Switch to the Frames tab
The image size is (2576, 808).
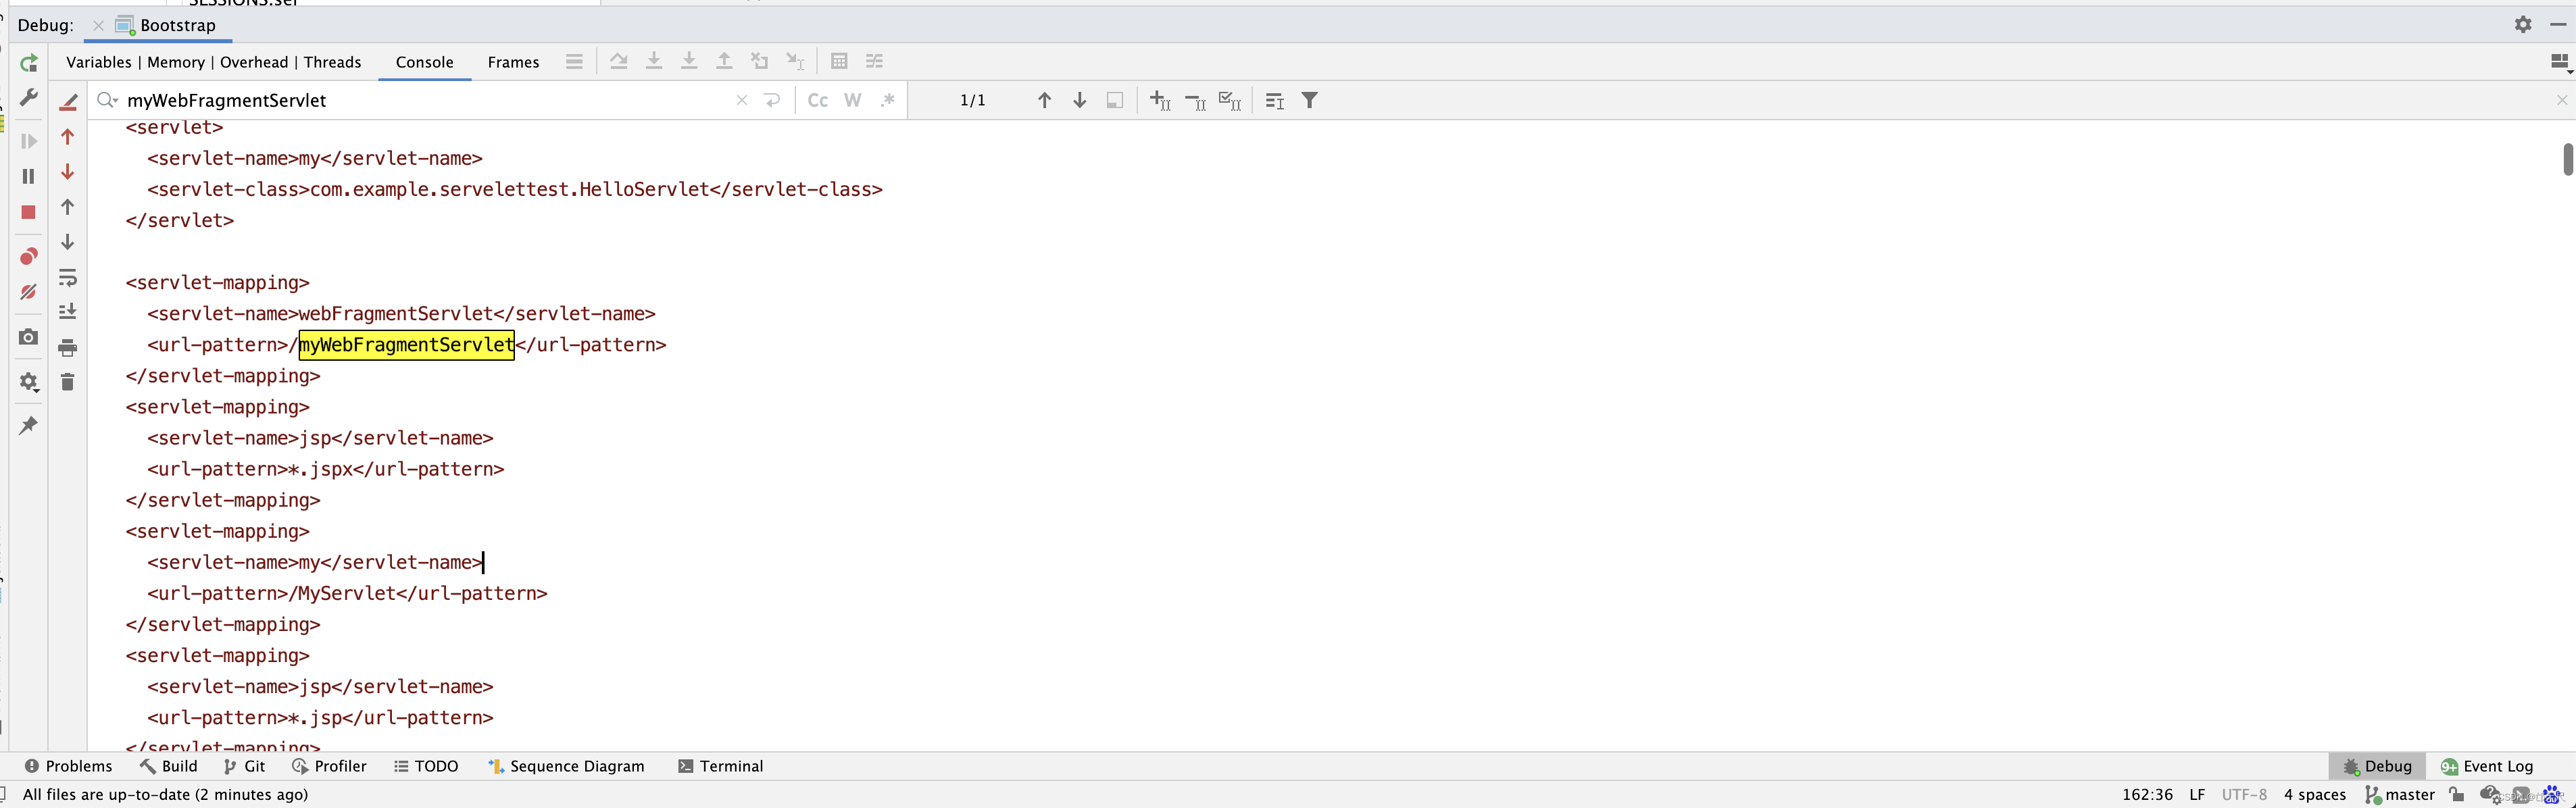pyautogui.click(x=513, y=62)
